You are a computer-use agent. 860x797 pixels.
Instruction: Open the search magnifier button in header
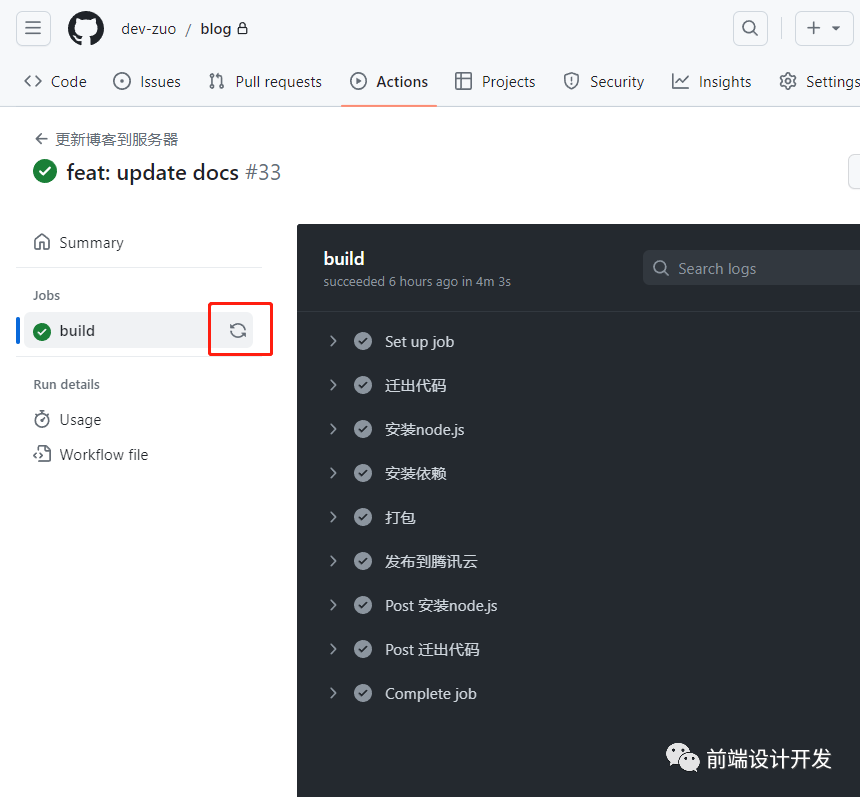click(750, 28)
